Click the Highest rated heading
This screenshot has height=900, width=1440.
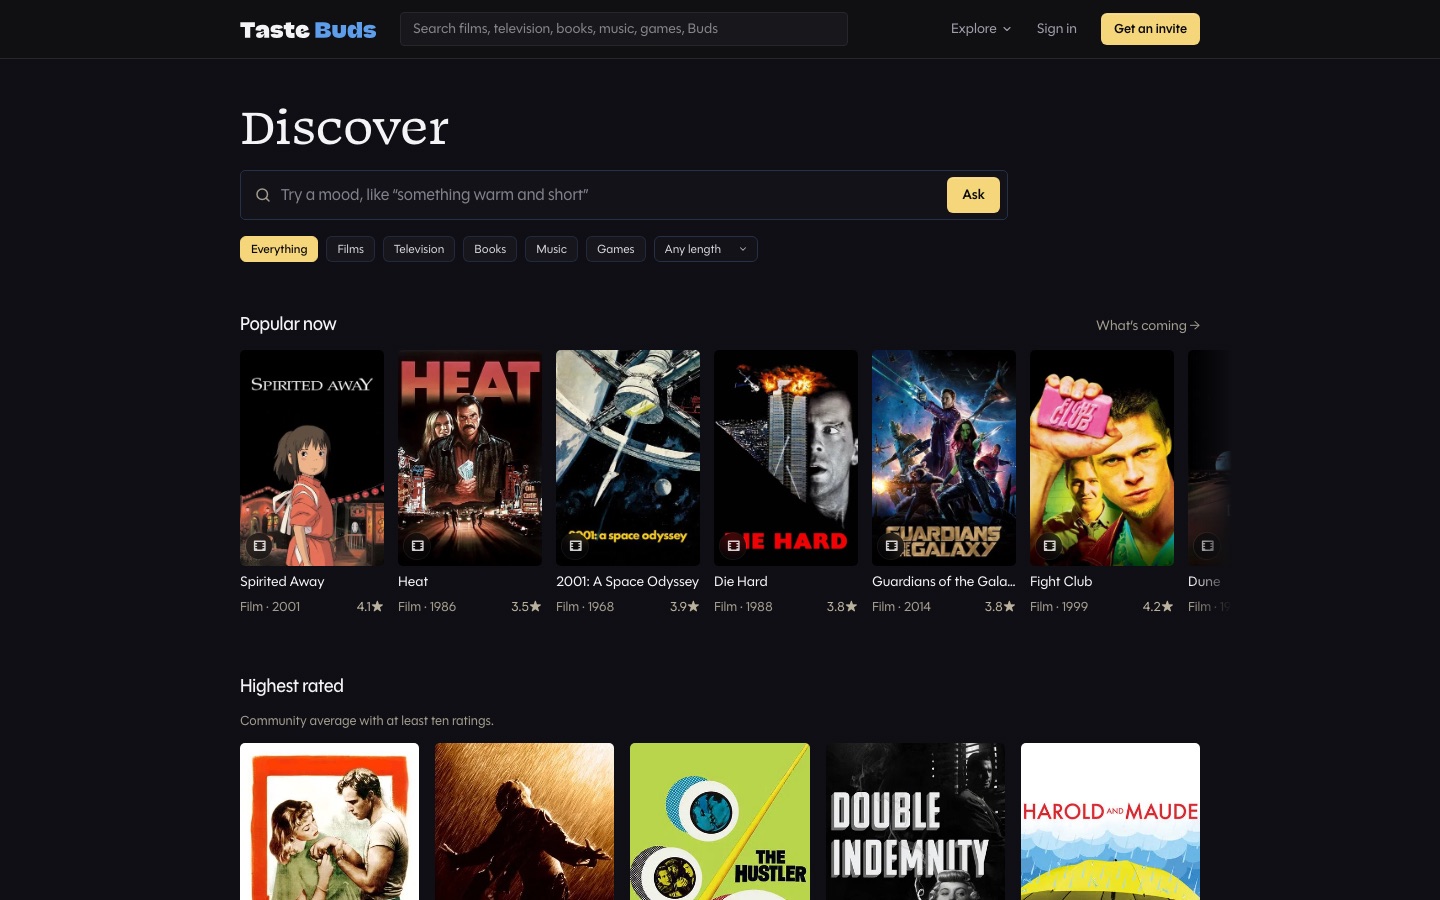pyautogui.click(x=292, y=686)
